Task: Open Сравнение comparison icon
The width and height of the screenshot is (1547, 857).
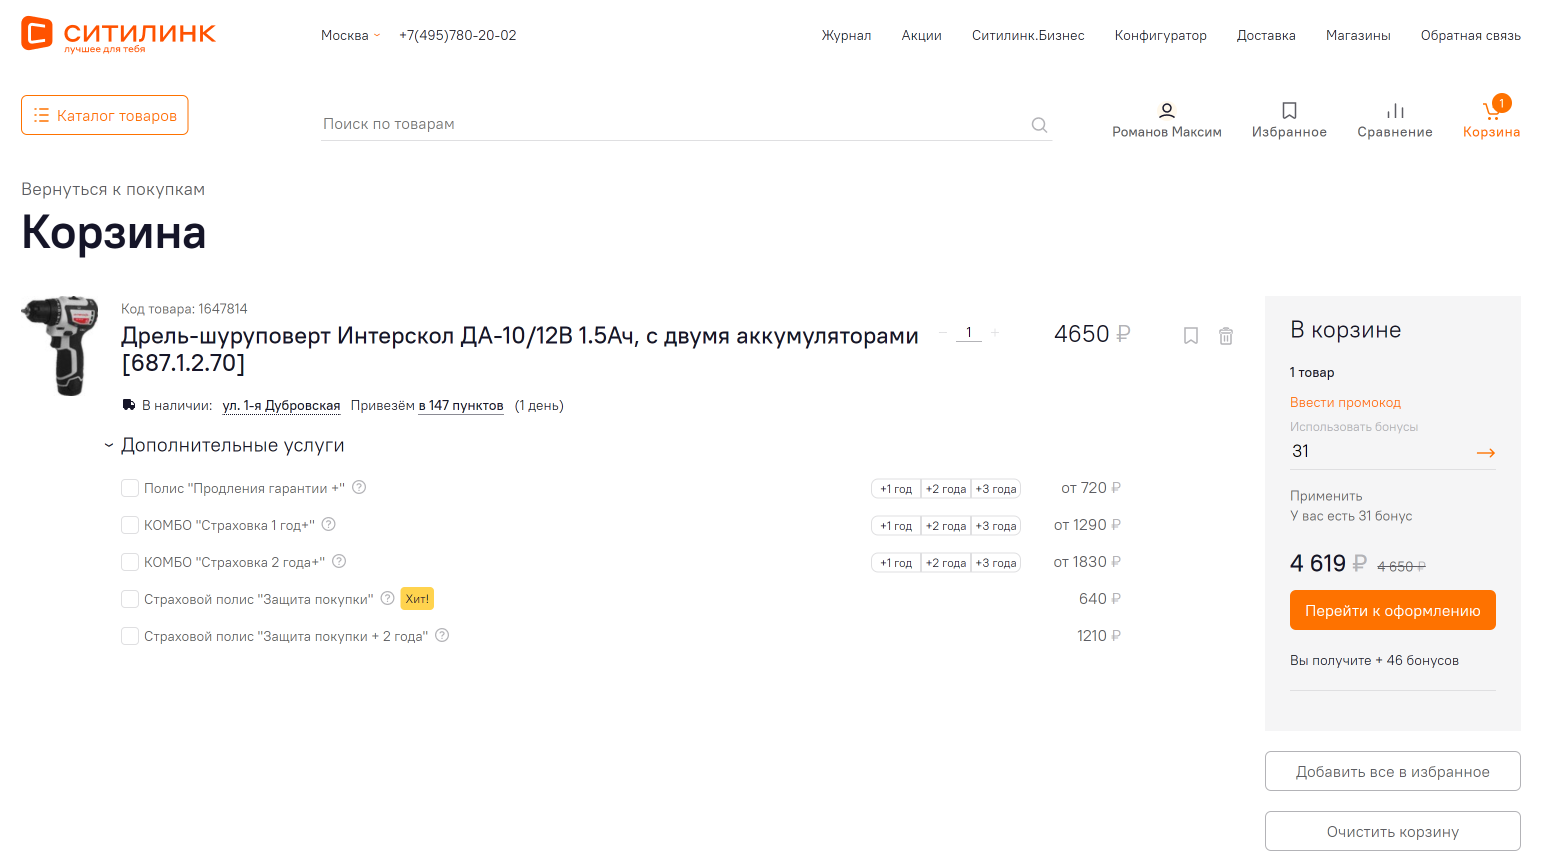Action: [1395, 111]
